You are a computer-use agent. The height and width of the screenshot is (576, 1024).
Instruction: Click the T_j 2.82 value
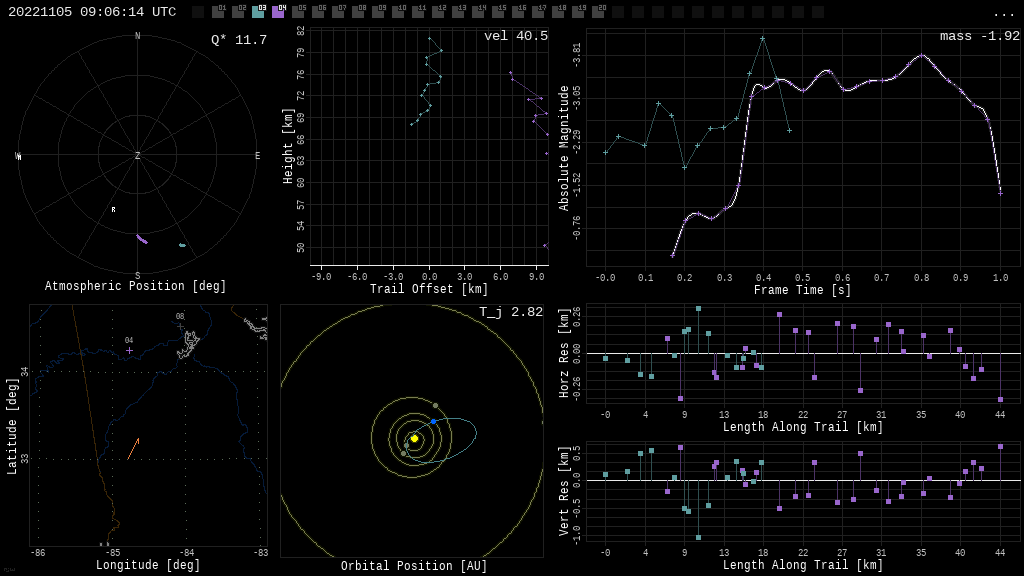510,312
